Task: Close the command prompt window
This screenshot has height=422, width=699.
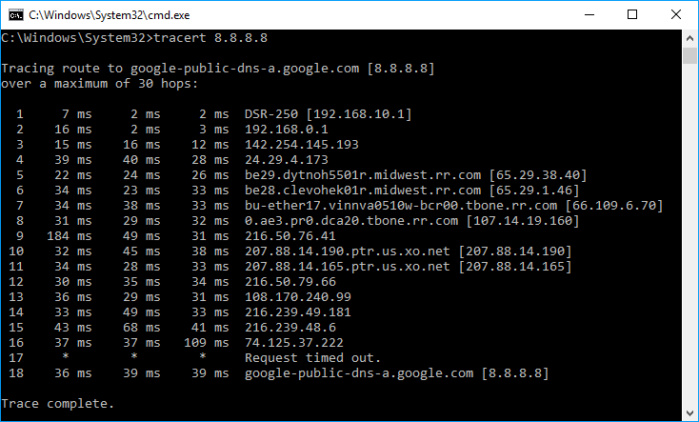Action: tap(675, 15)
